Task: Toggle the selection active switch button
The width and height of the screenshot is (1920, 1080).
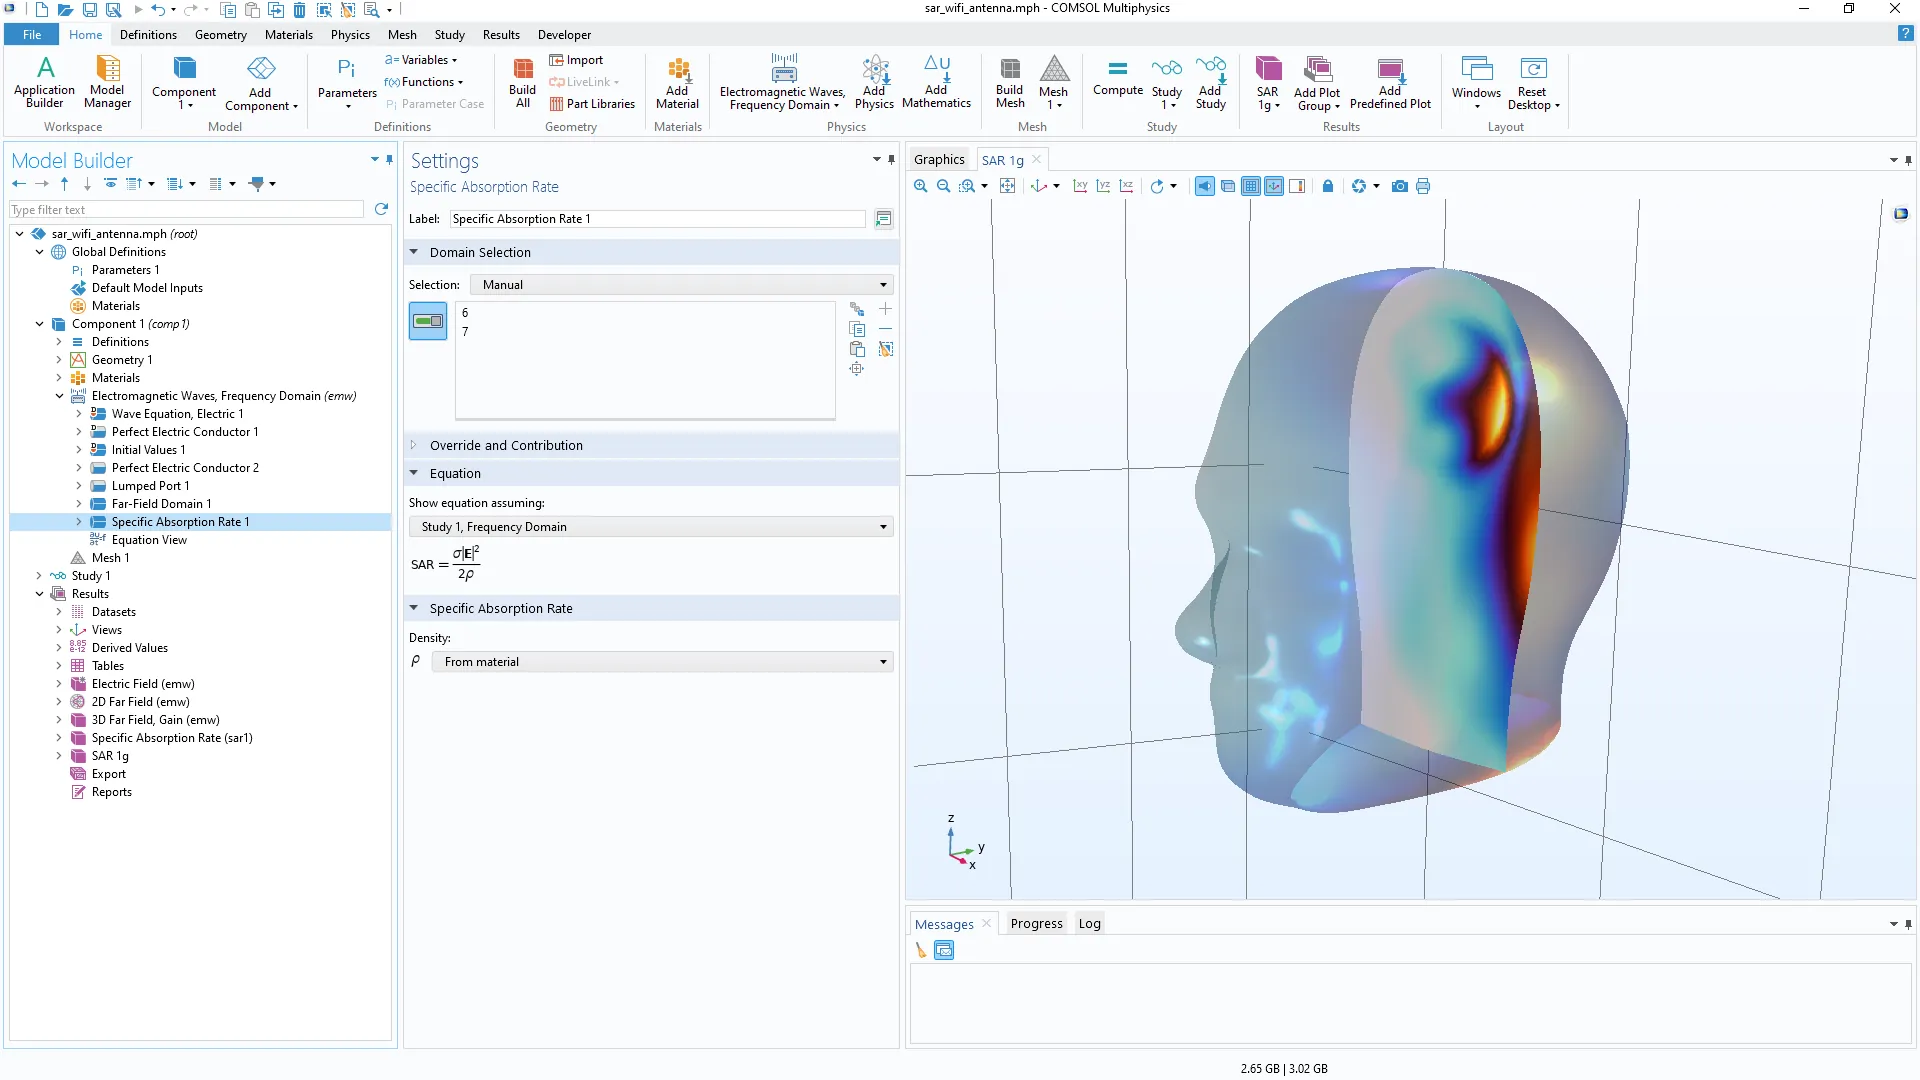Action: click(x=428, y=321)
